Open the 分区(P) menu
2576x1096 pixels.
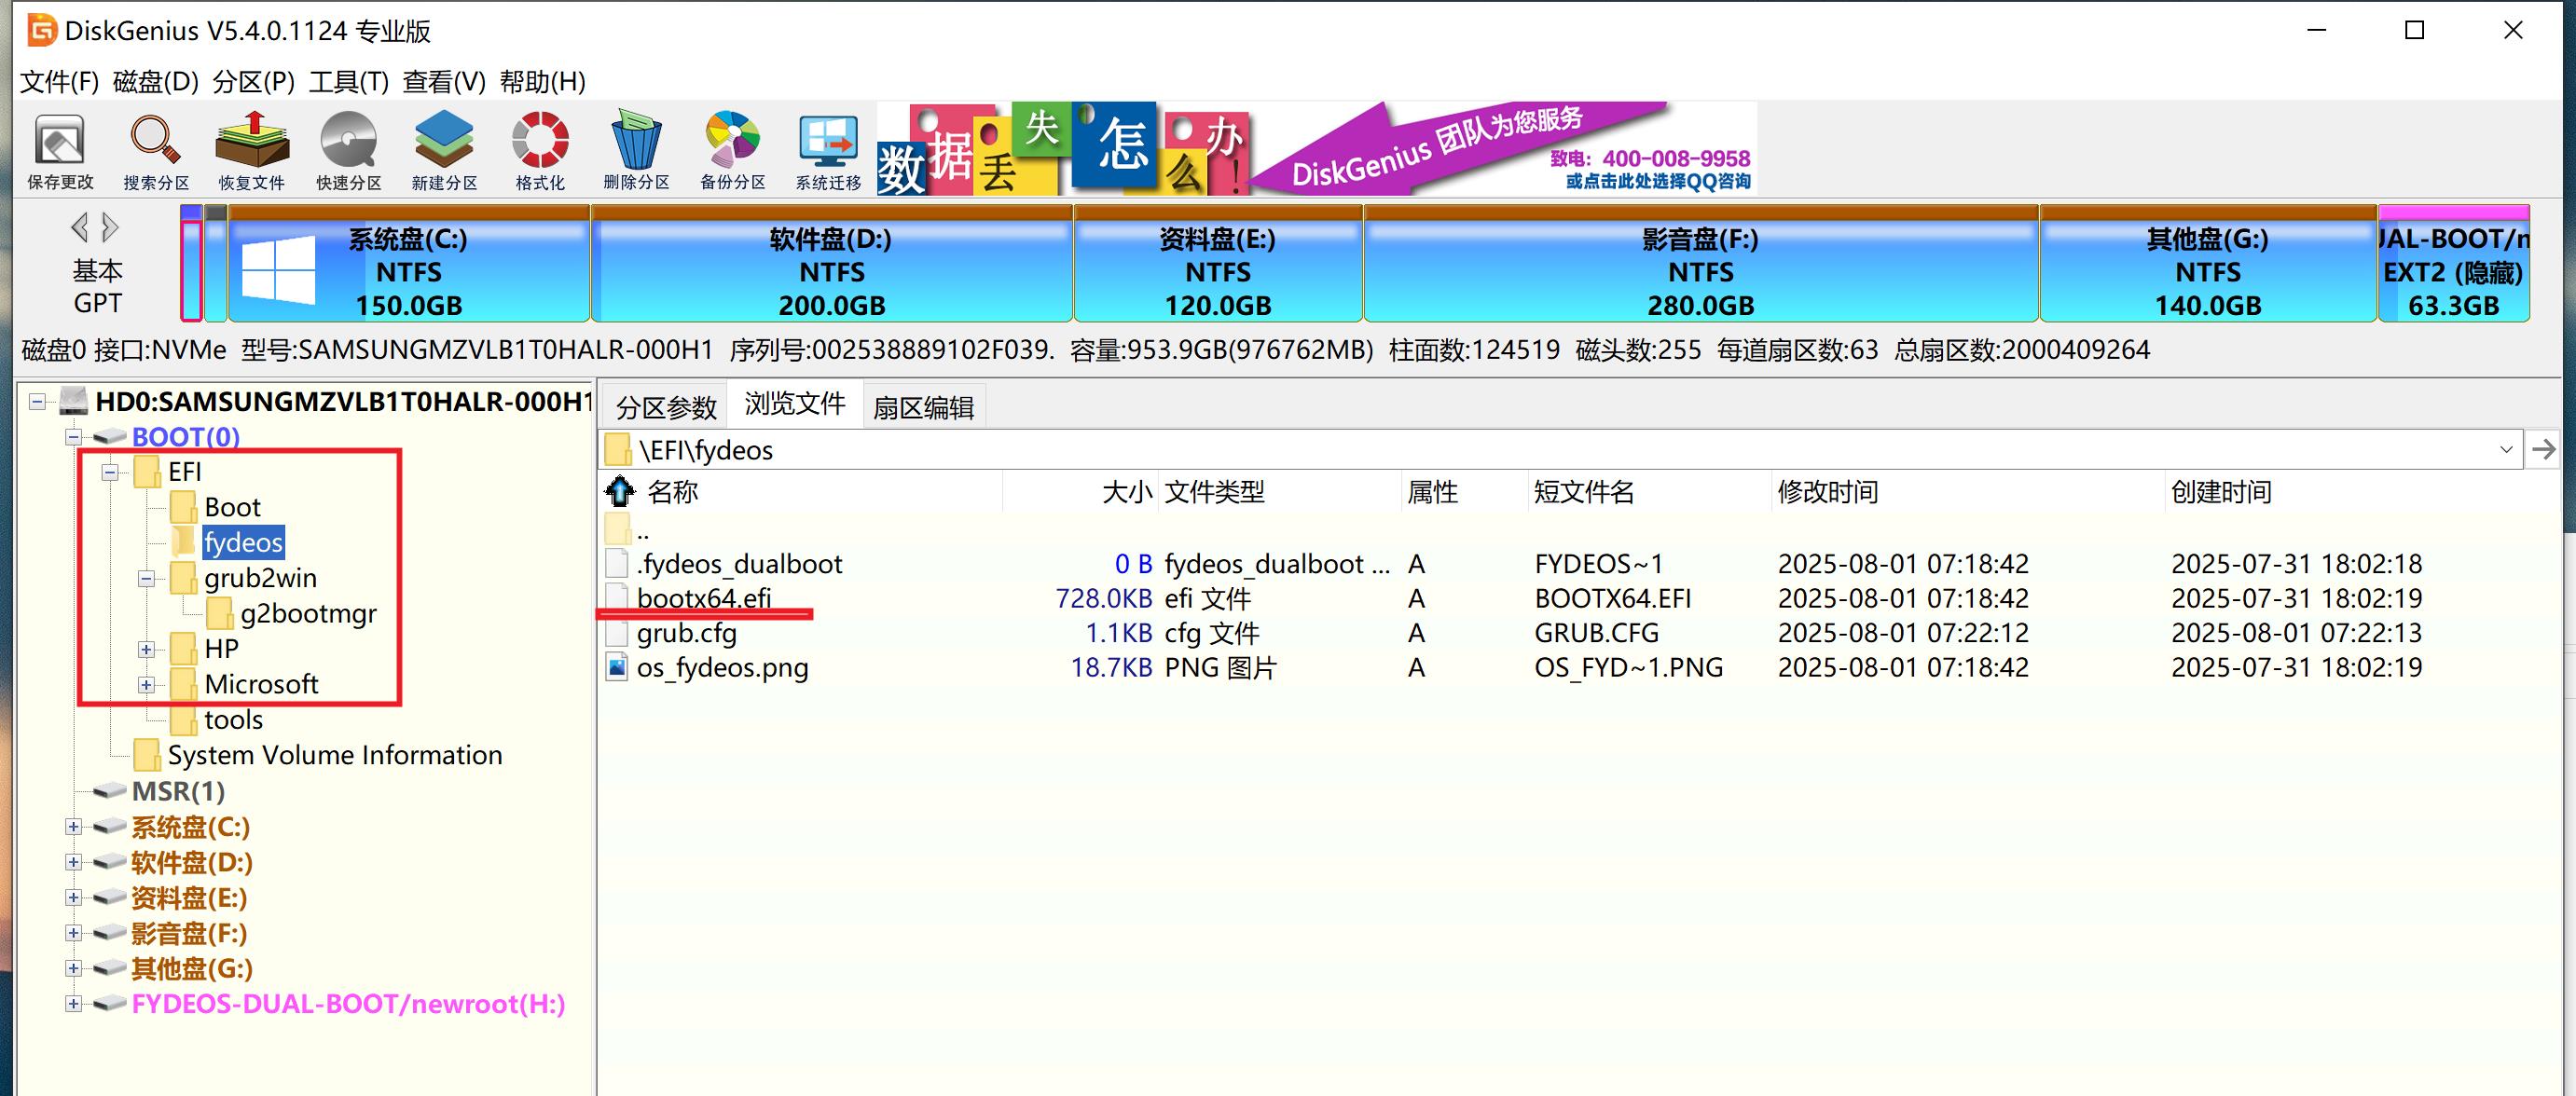[x=253, y=81]
